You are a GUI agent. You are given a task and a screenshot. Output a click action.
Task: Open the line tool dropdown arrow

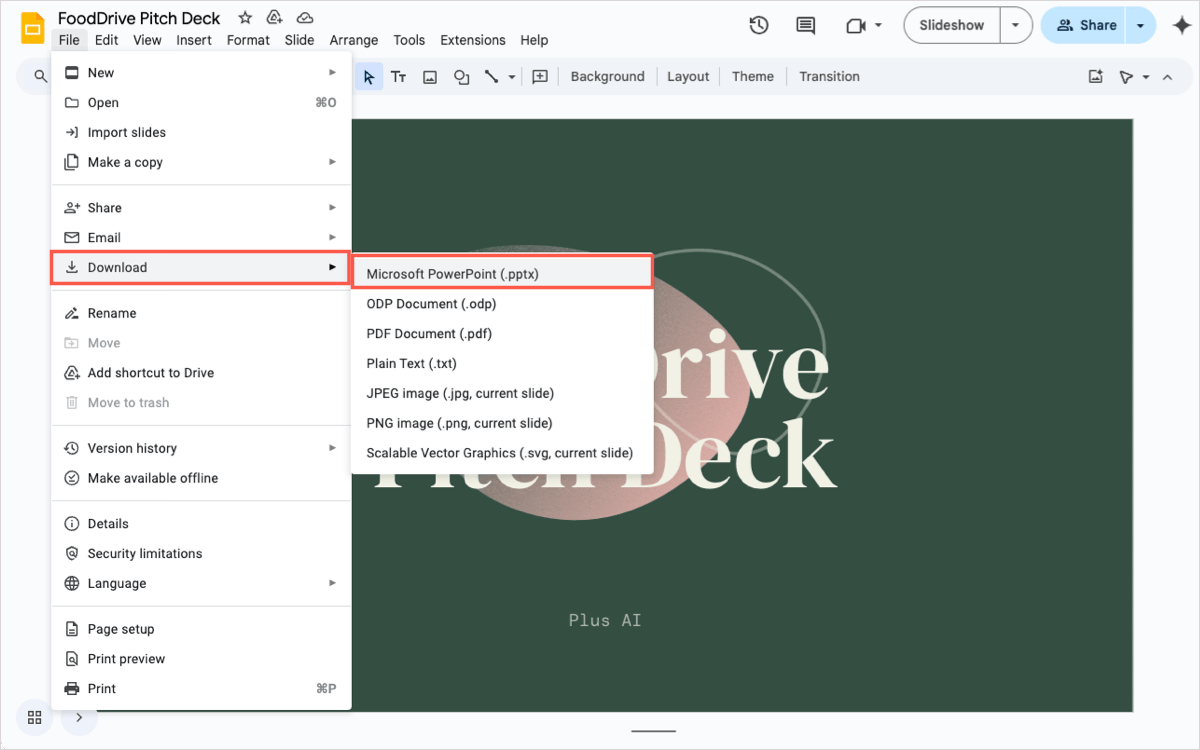[512, 77]
